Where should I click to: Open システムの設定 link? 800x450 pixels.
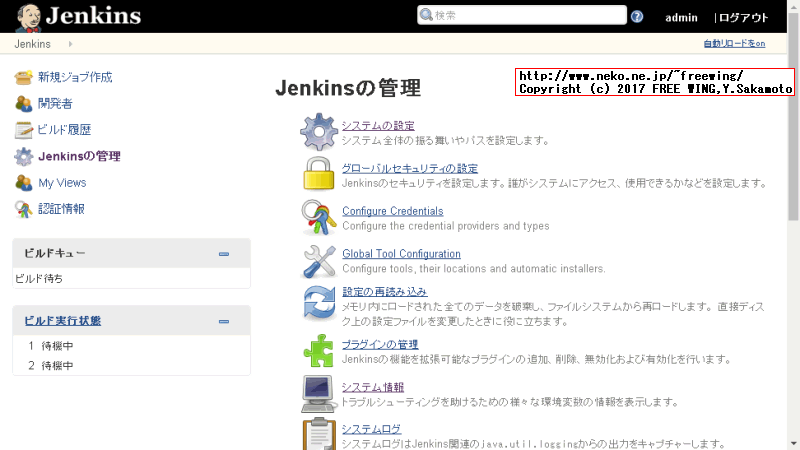[378, 126]
